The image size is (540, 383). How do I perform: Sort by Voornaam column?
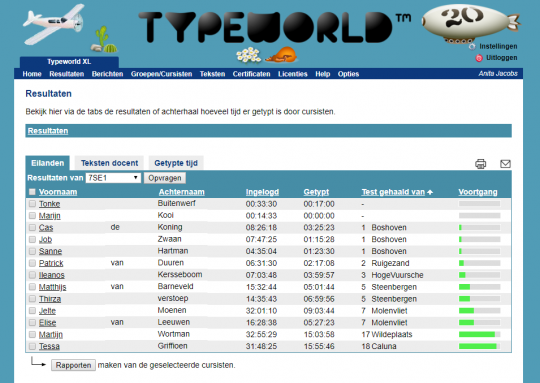pos(58,192)
